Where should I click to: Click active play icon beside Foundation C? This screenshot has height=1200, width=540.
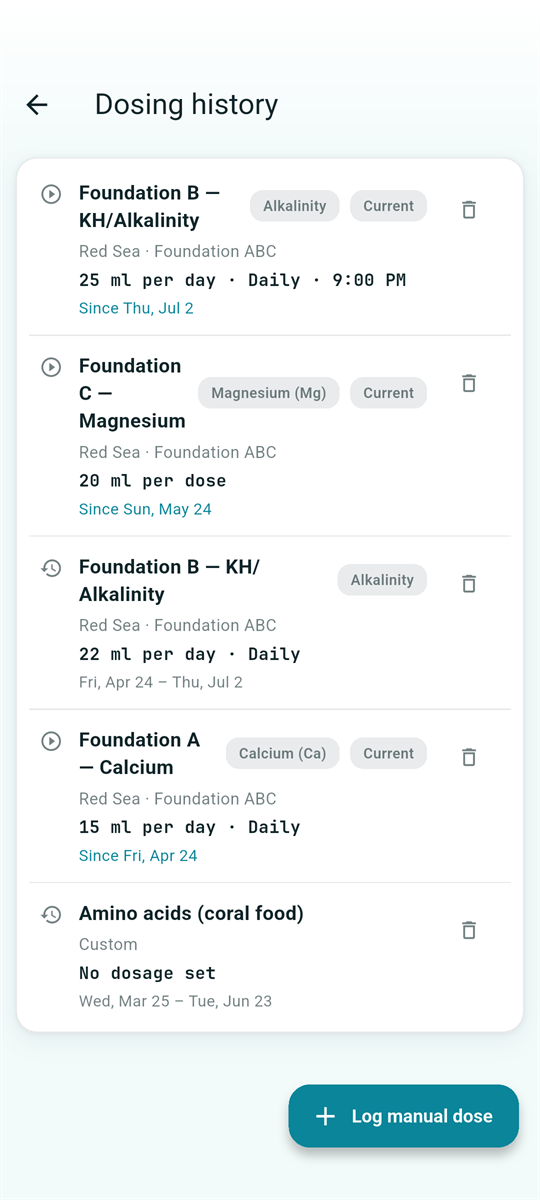(x=51, y=367)
